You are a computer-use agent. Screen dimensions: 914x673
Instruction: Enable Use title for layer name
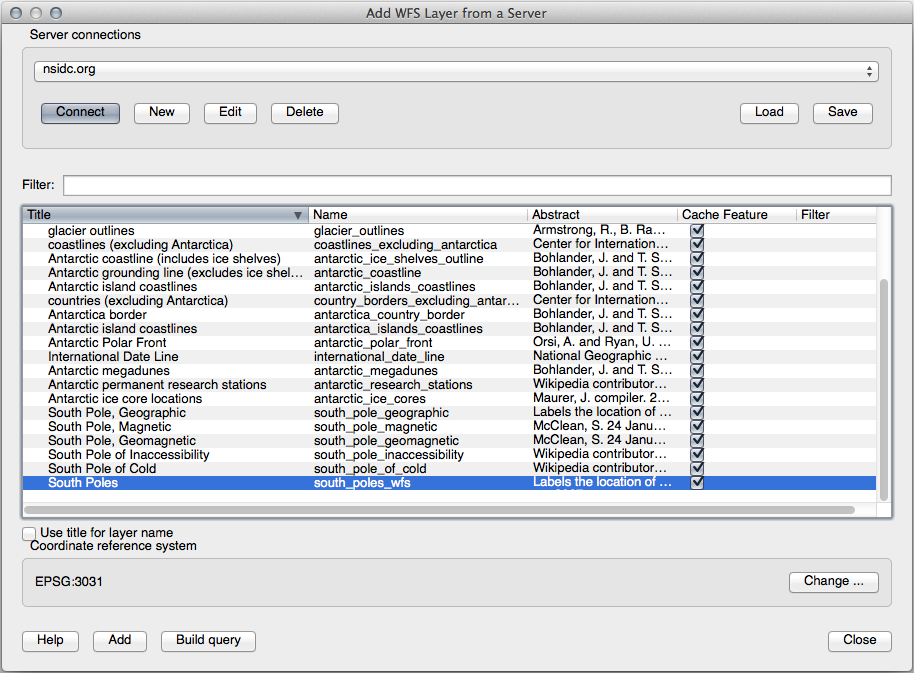[x=30, y=534]
